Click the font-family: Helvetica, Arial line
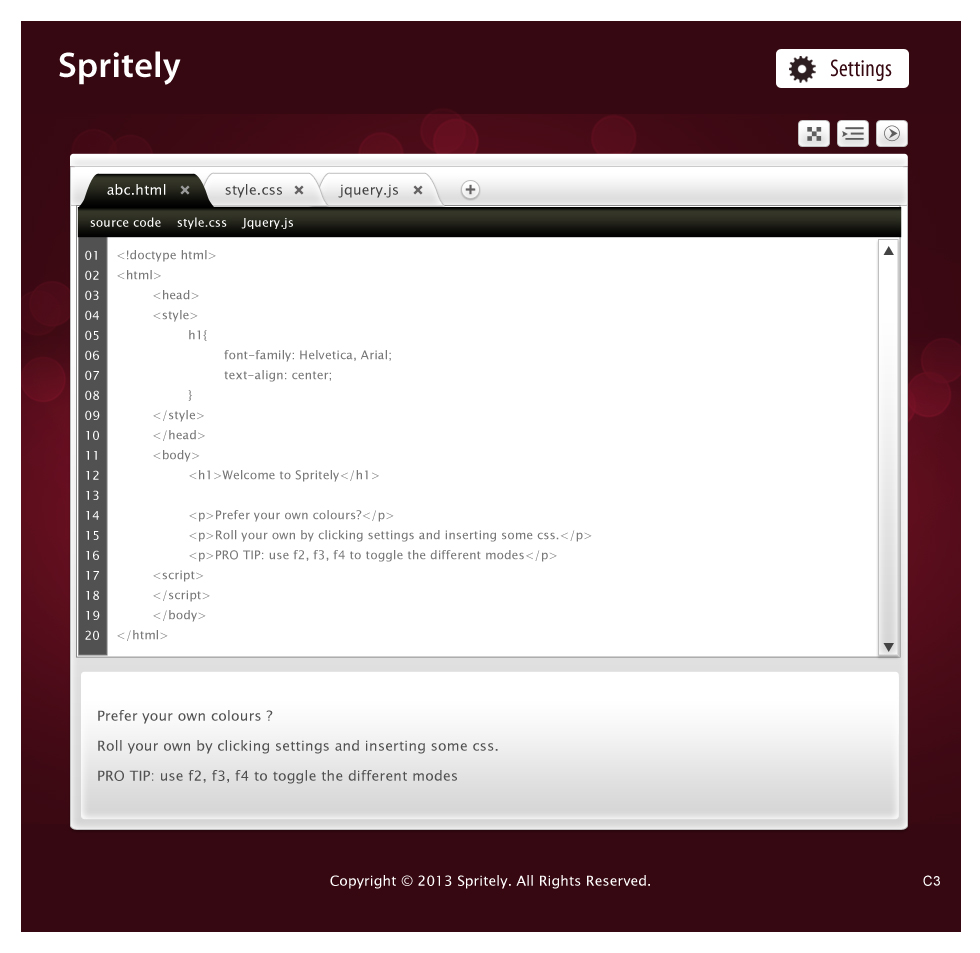The height and width of the screenshot is (953, 980). [x=308, y=356]
